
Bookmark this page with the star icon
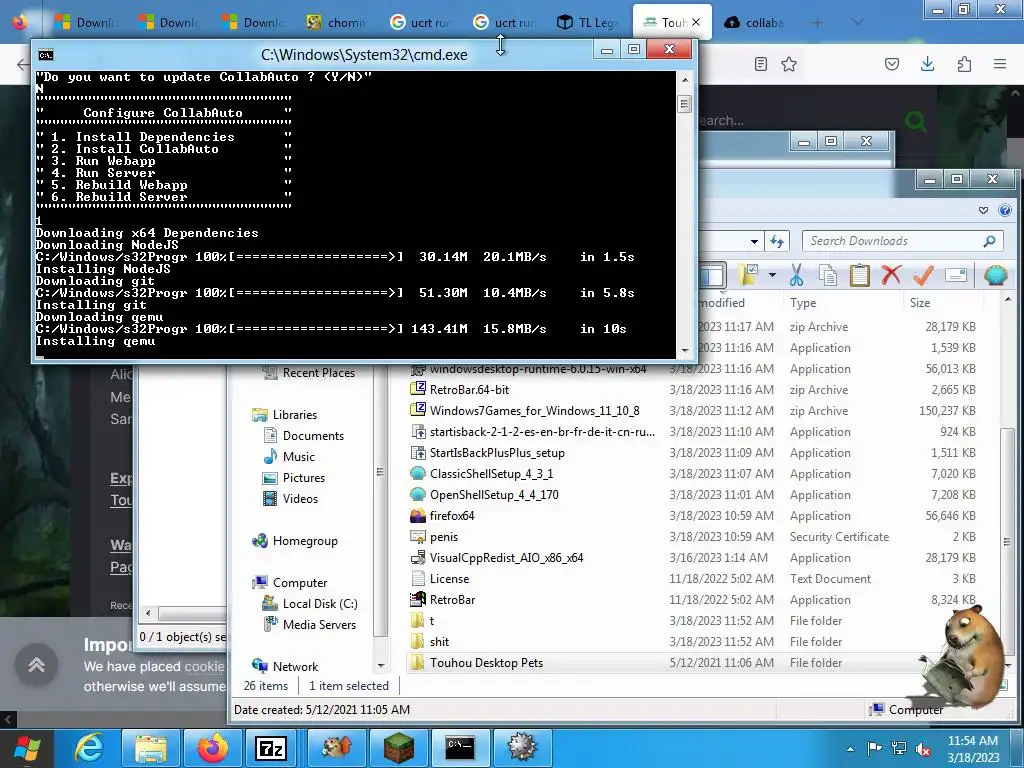(789, 64)
